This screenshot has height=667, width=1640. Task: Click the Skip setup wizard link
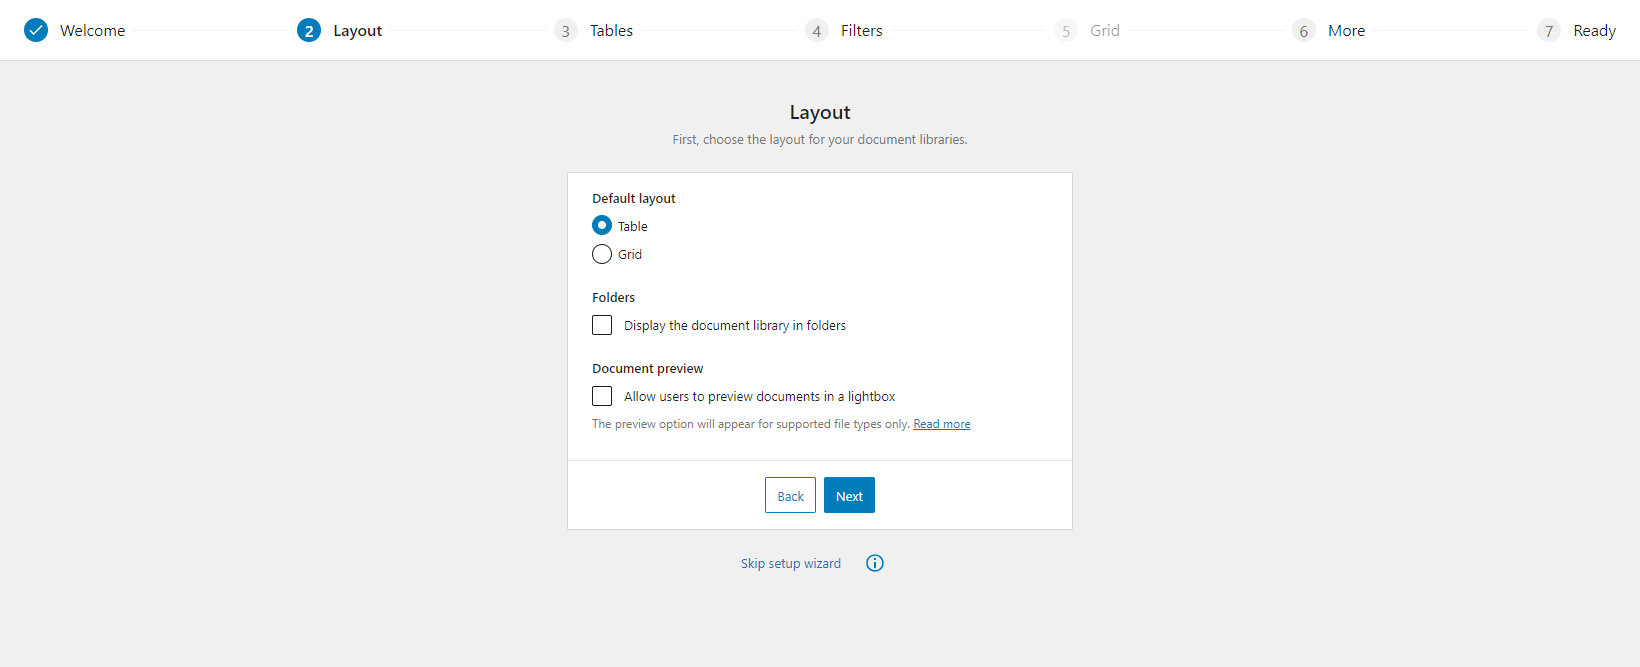pyautogui.click(x=790, y=563)
